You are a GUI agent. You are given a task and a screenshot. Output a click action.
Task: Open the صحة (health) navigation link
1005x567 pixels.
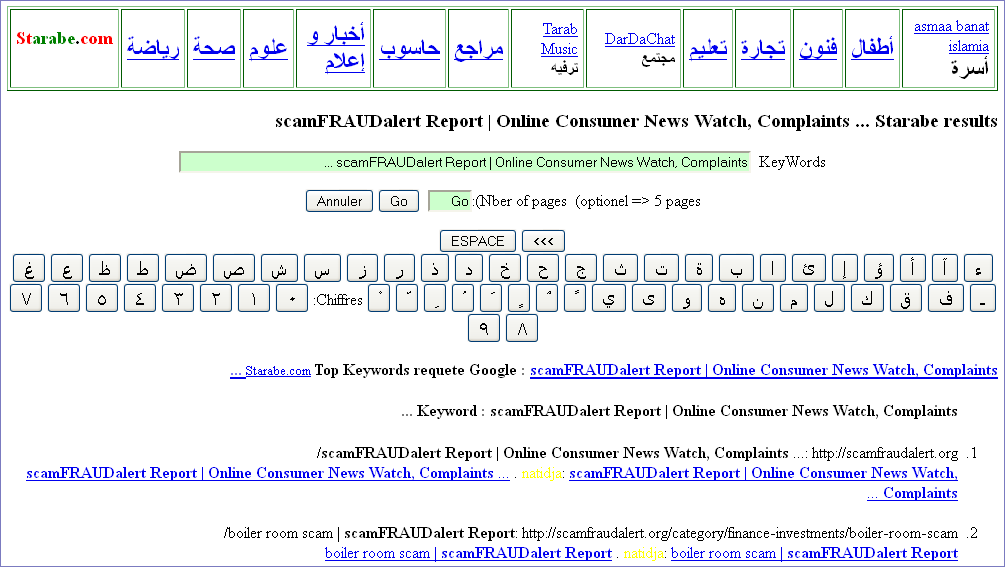pos(214,47)
